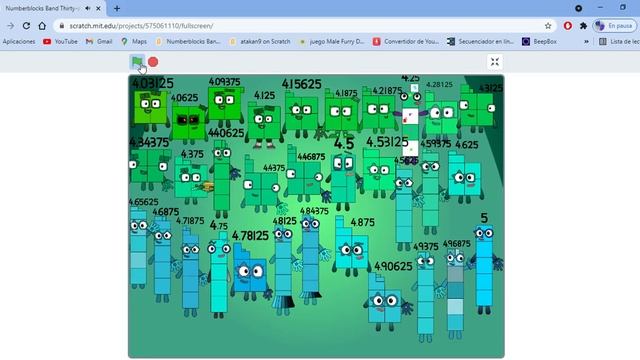
Task: Click the character labeled 4.71875
Action: (x=191, y=271)
